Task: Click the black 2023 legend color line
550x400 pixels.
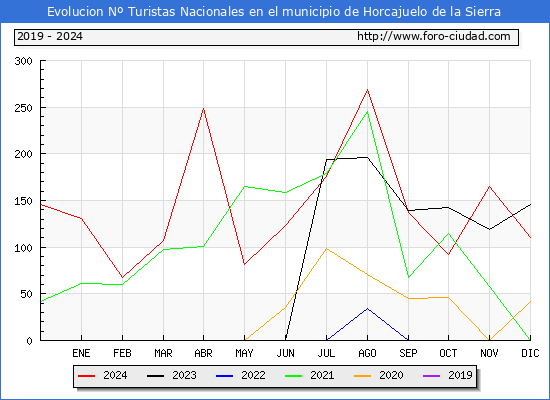Action: 155,376
